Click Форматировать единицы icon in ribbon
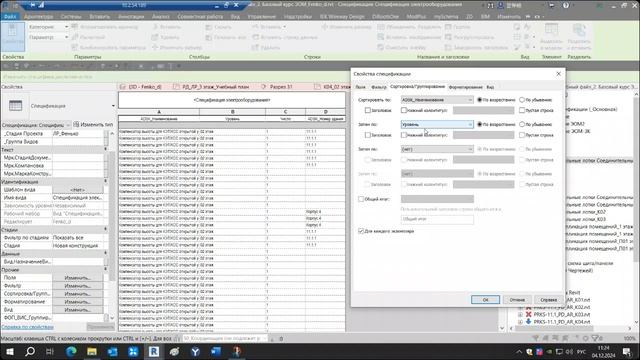This screenshot has width=640, height=360. 75,27
